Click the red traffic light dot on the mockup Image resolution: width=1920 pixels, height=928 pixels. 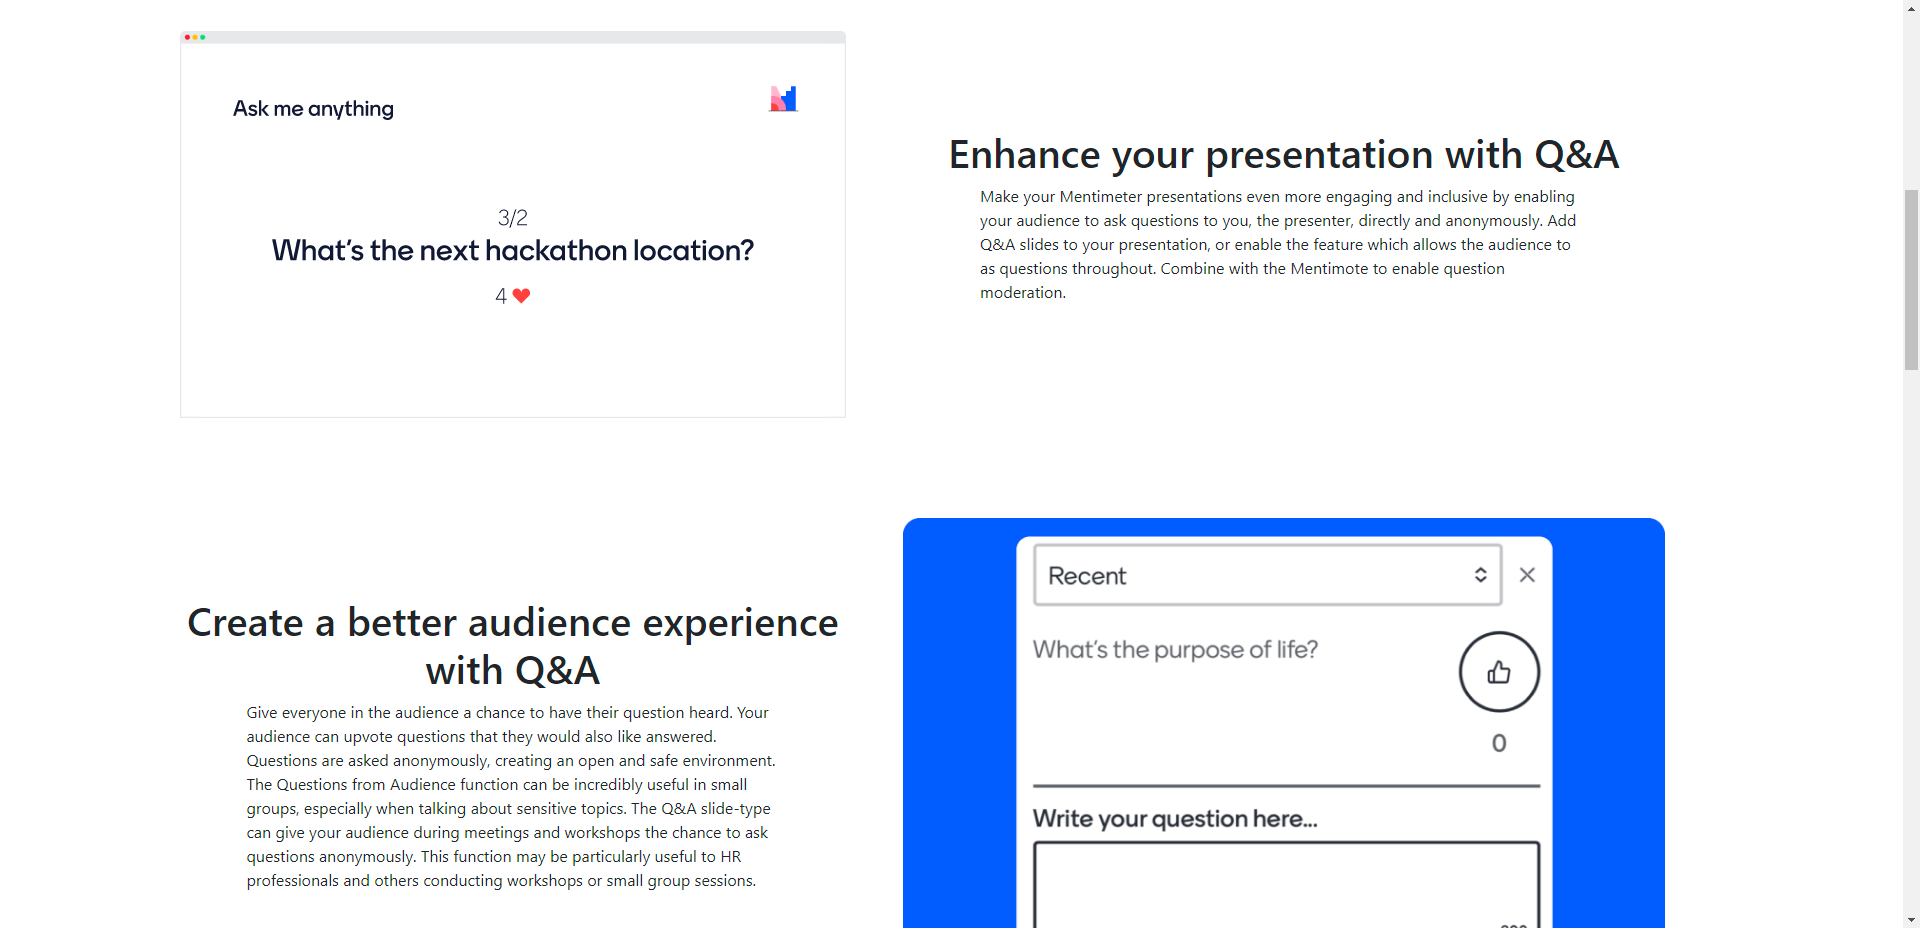click(188, 37)
